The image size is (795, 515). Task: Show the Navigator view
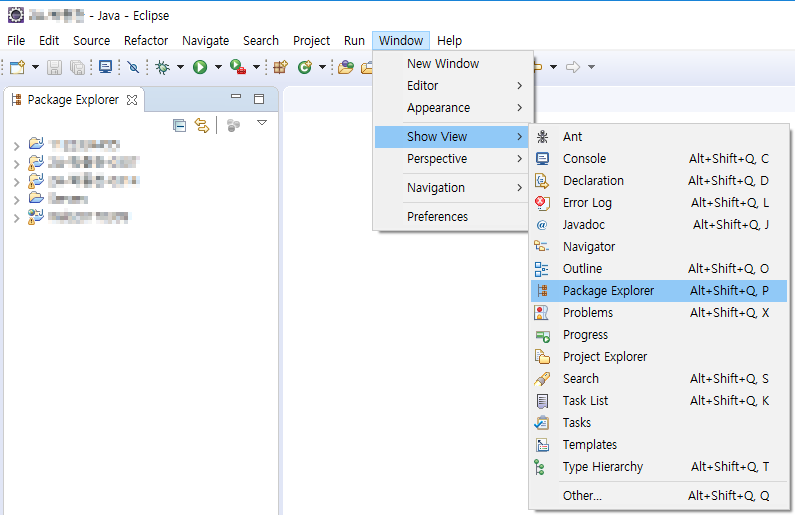pyautogui.click(x=659, y=247)
